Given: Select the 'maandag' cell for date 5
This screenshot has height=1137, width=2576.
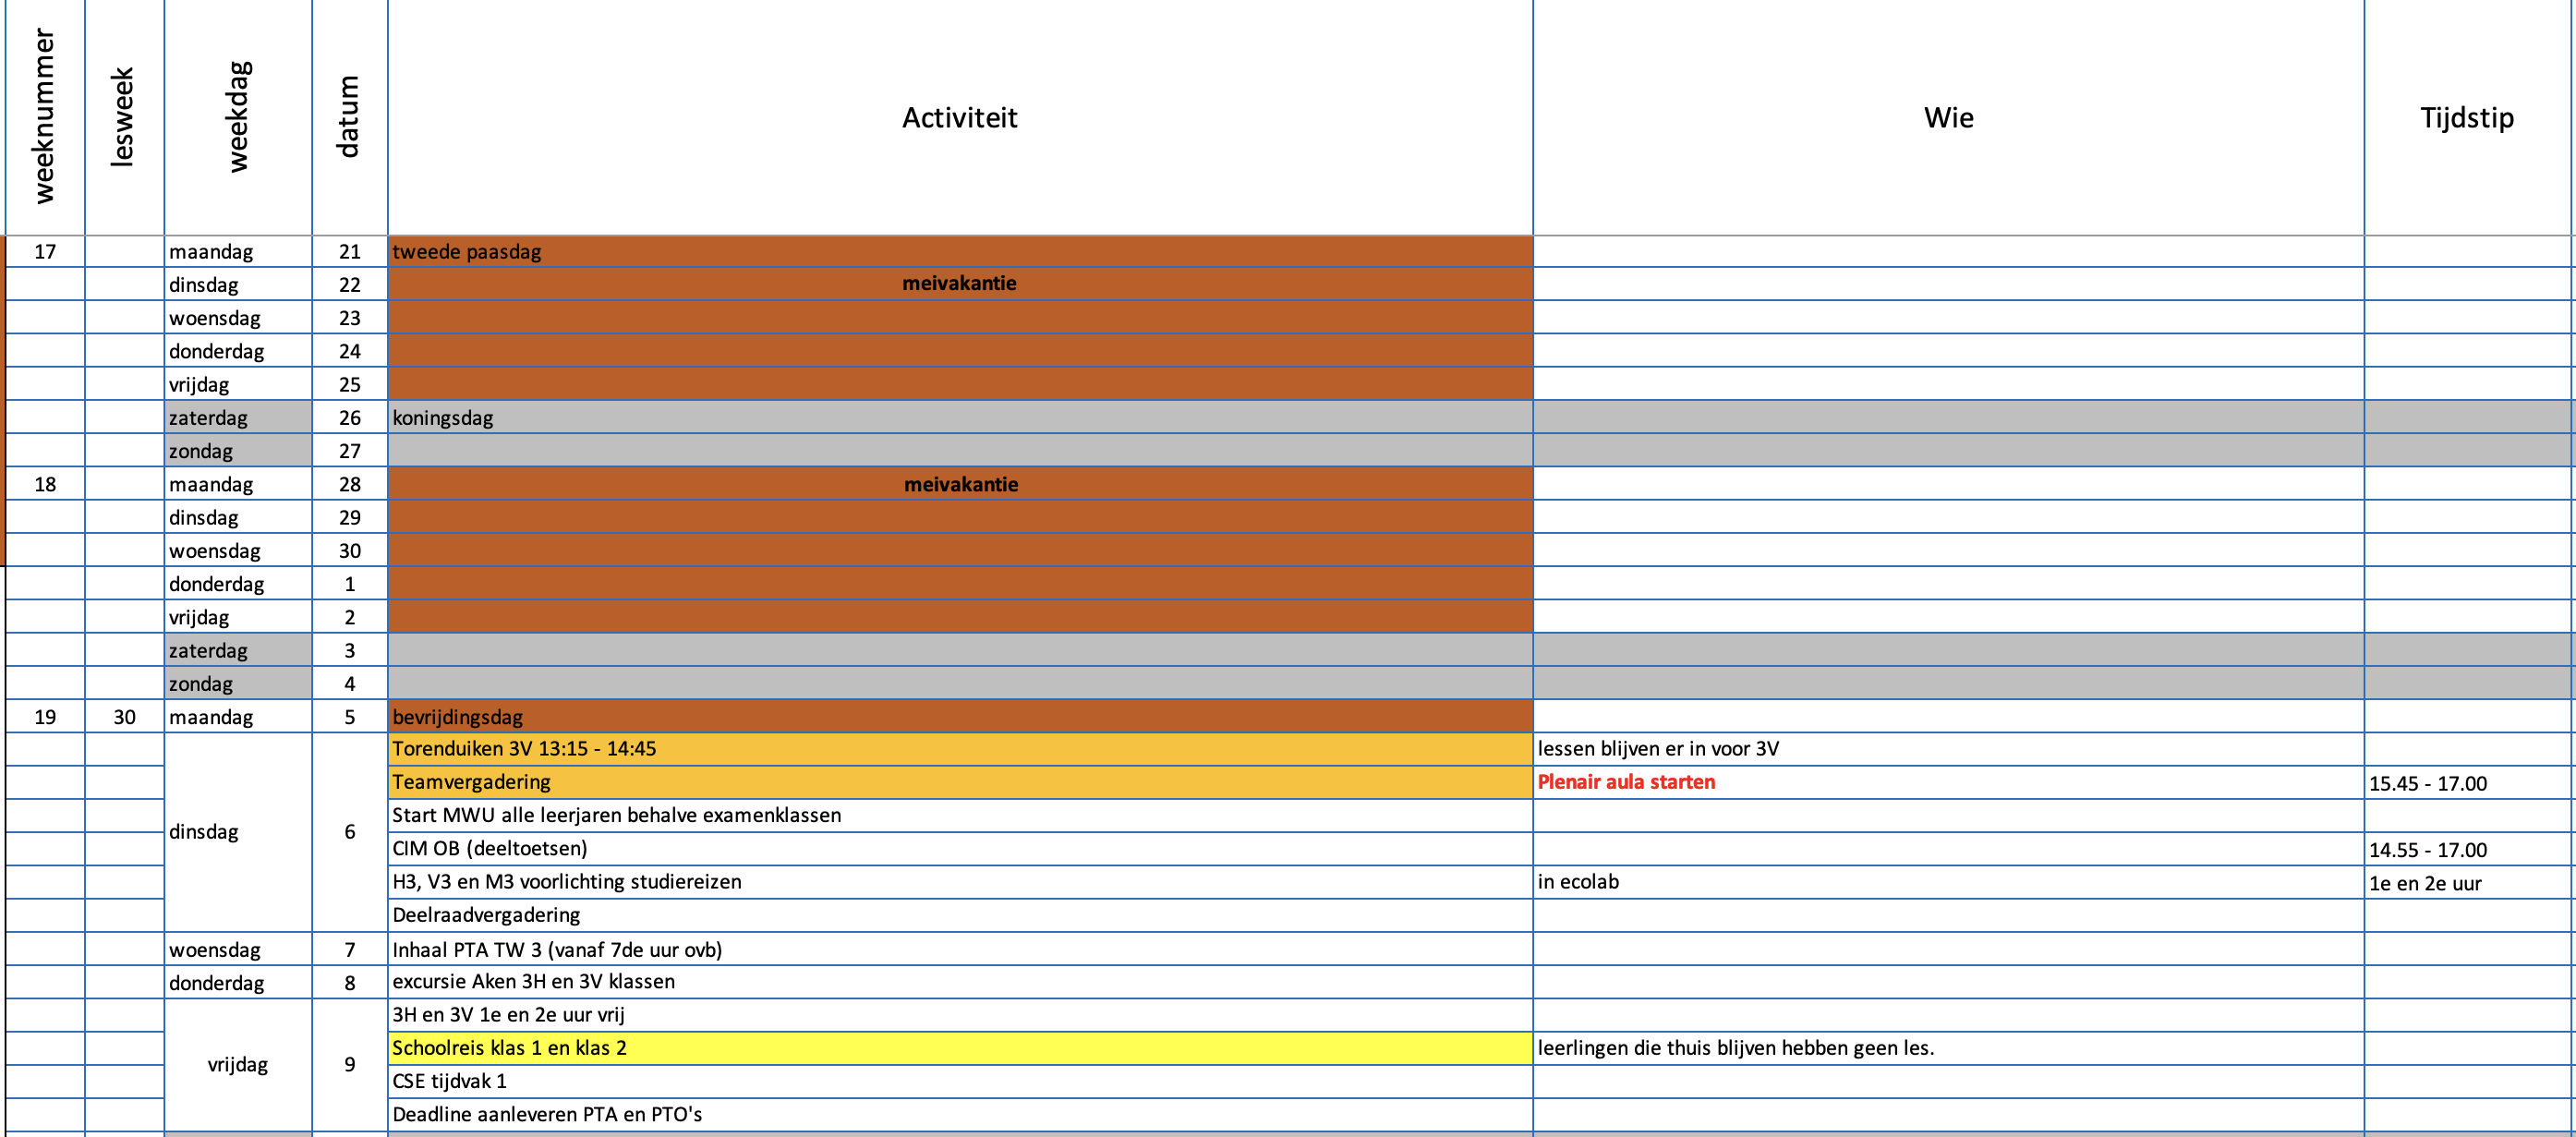Looking at the screenshot, I should (238, 716).
